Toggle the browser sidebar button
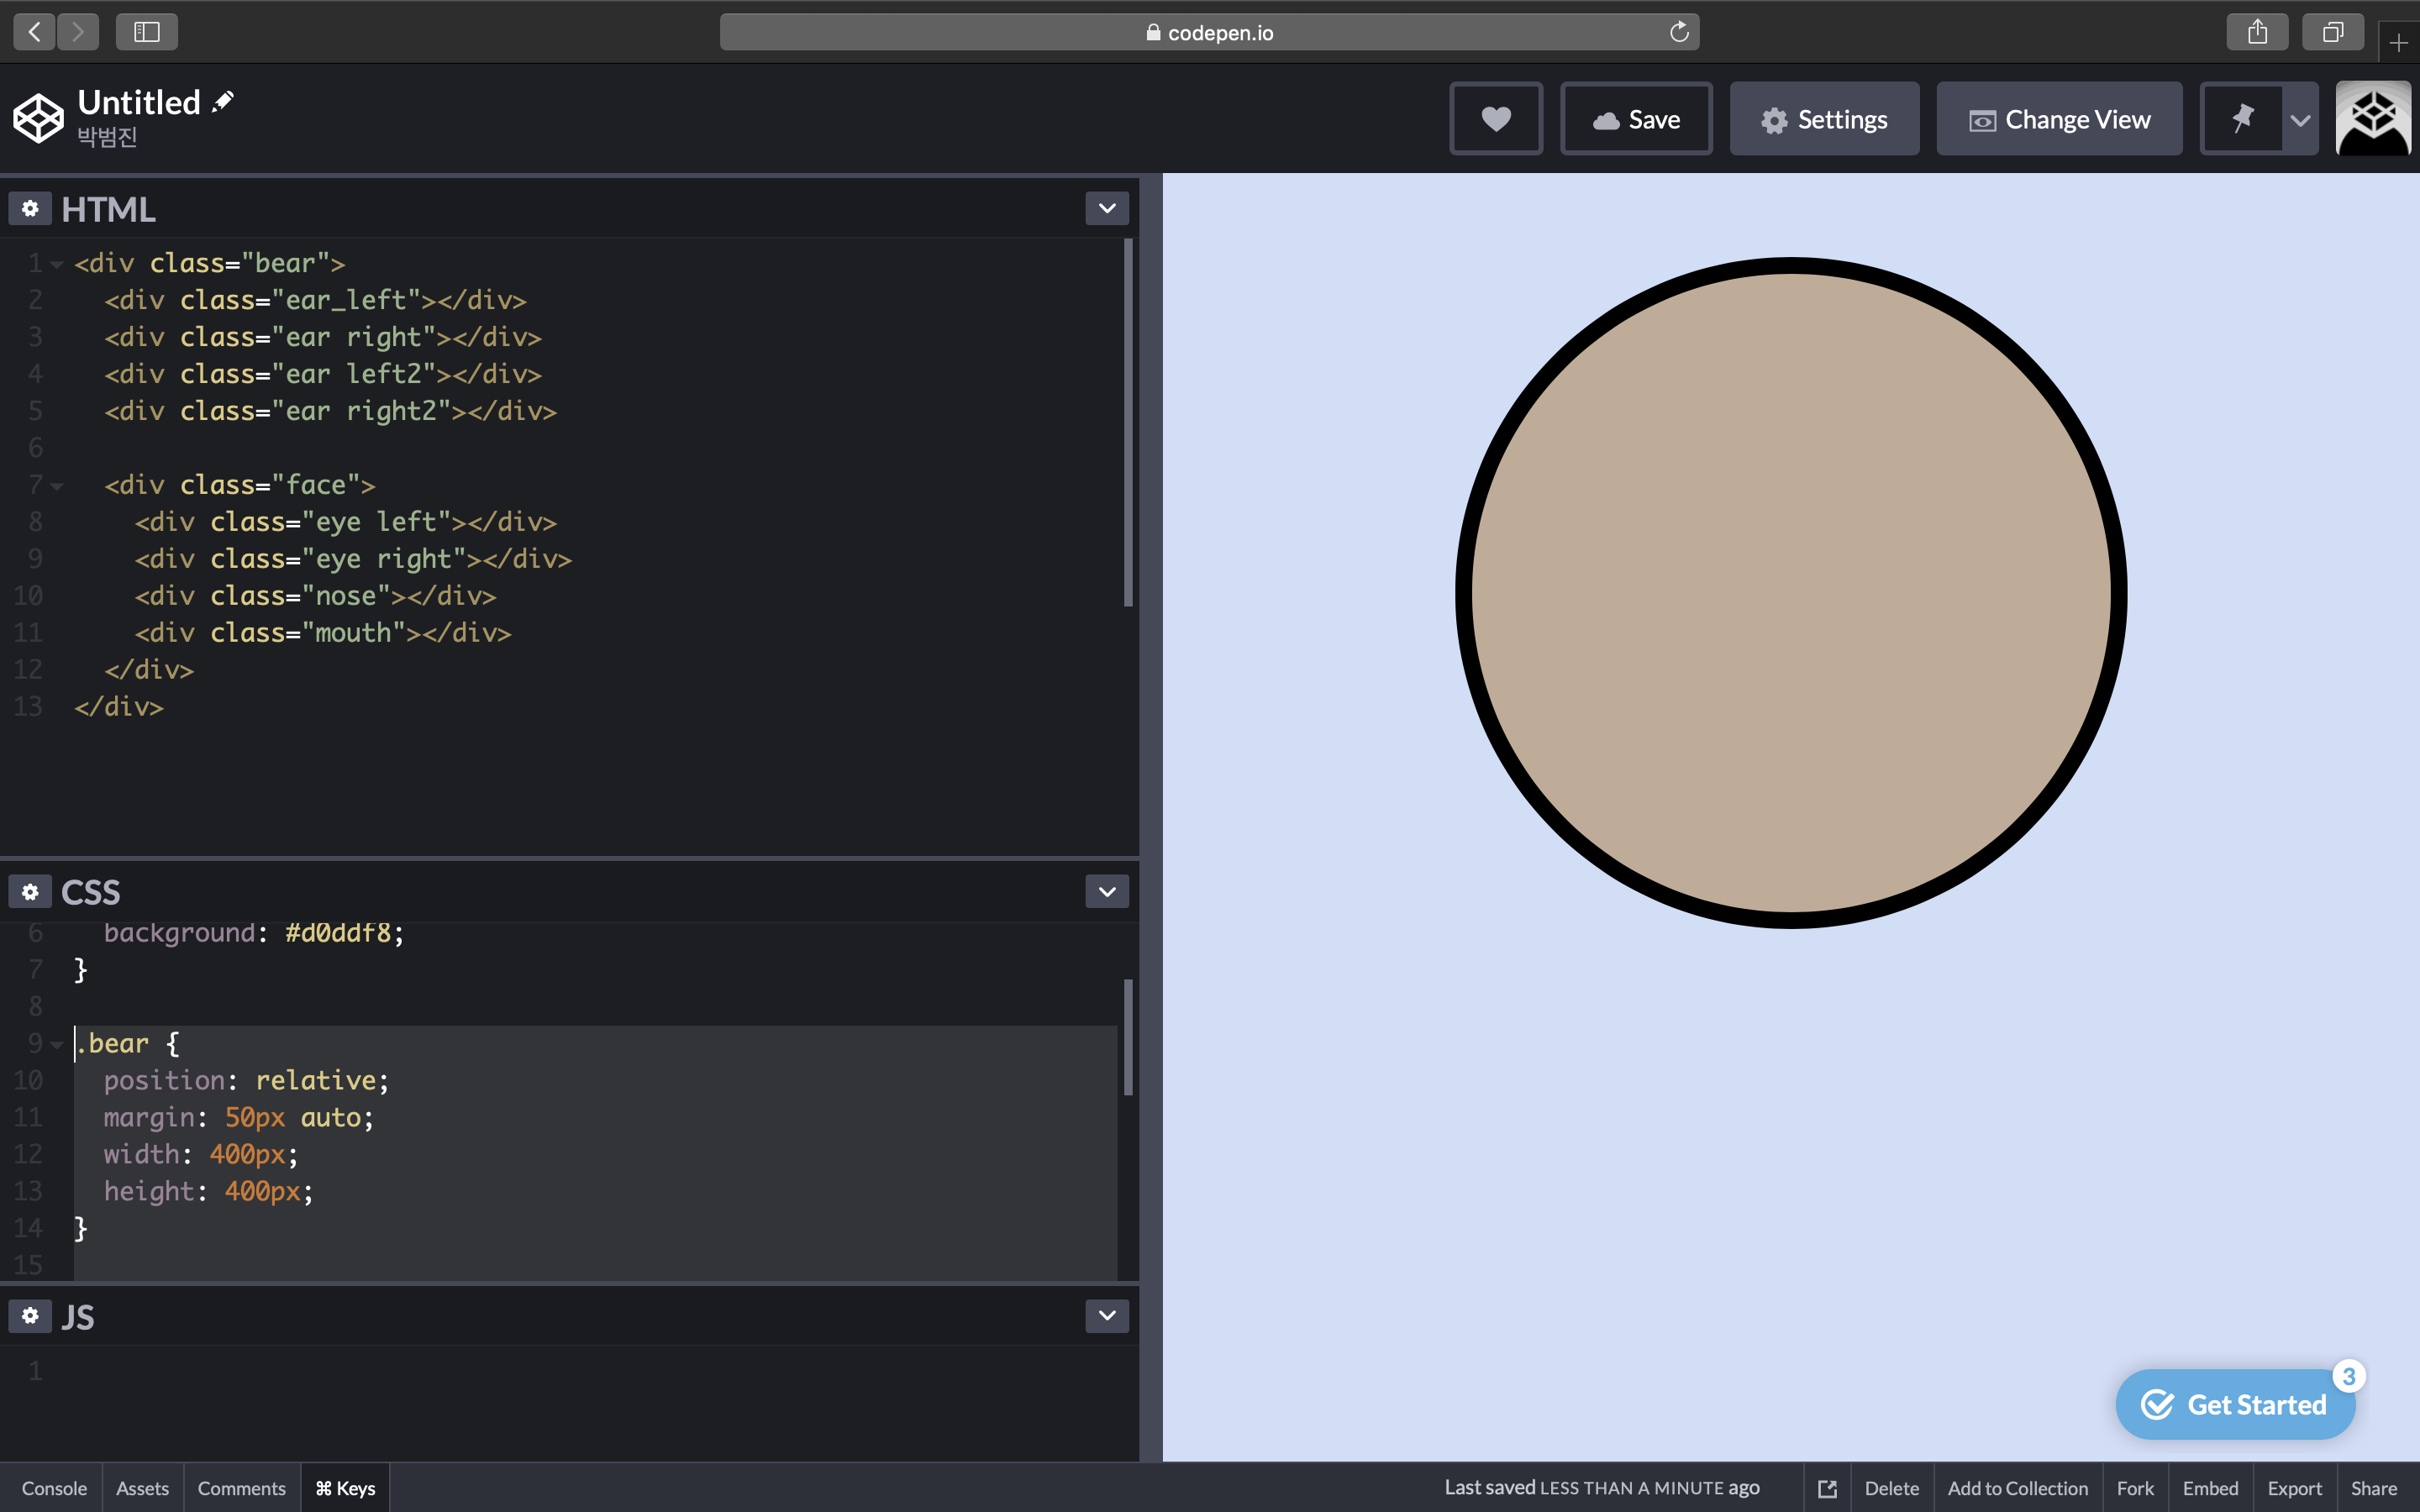The height and width of the screenshot is (1512, 2420). point(147,32)
